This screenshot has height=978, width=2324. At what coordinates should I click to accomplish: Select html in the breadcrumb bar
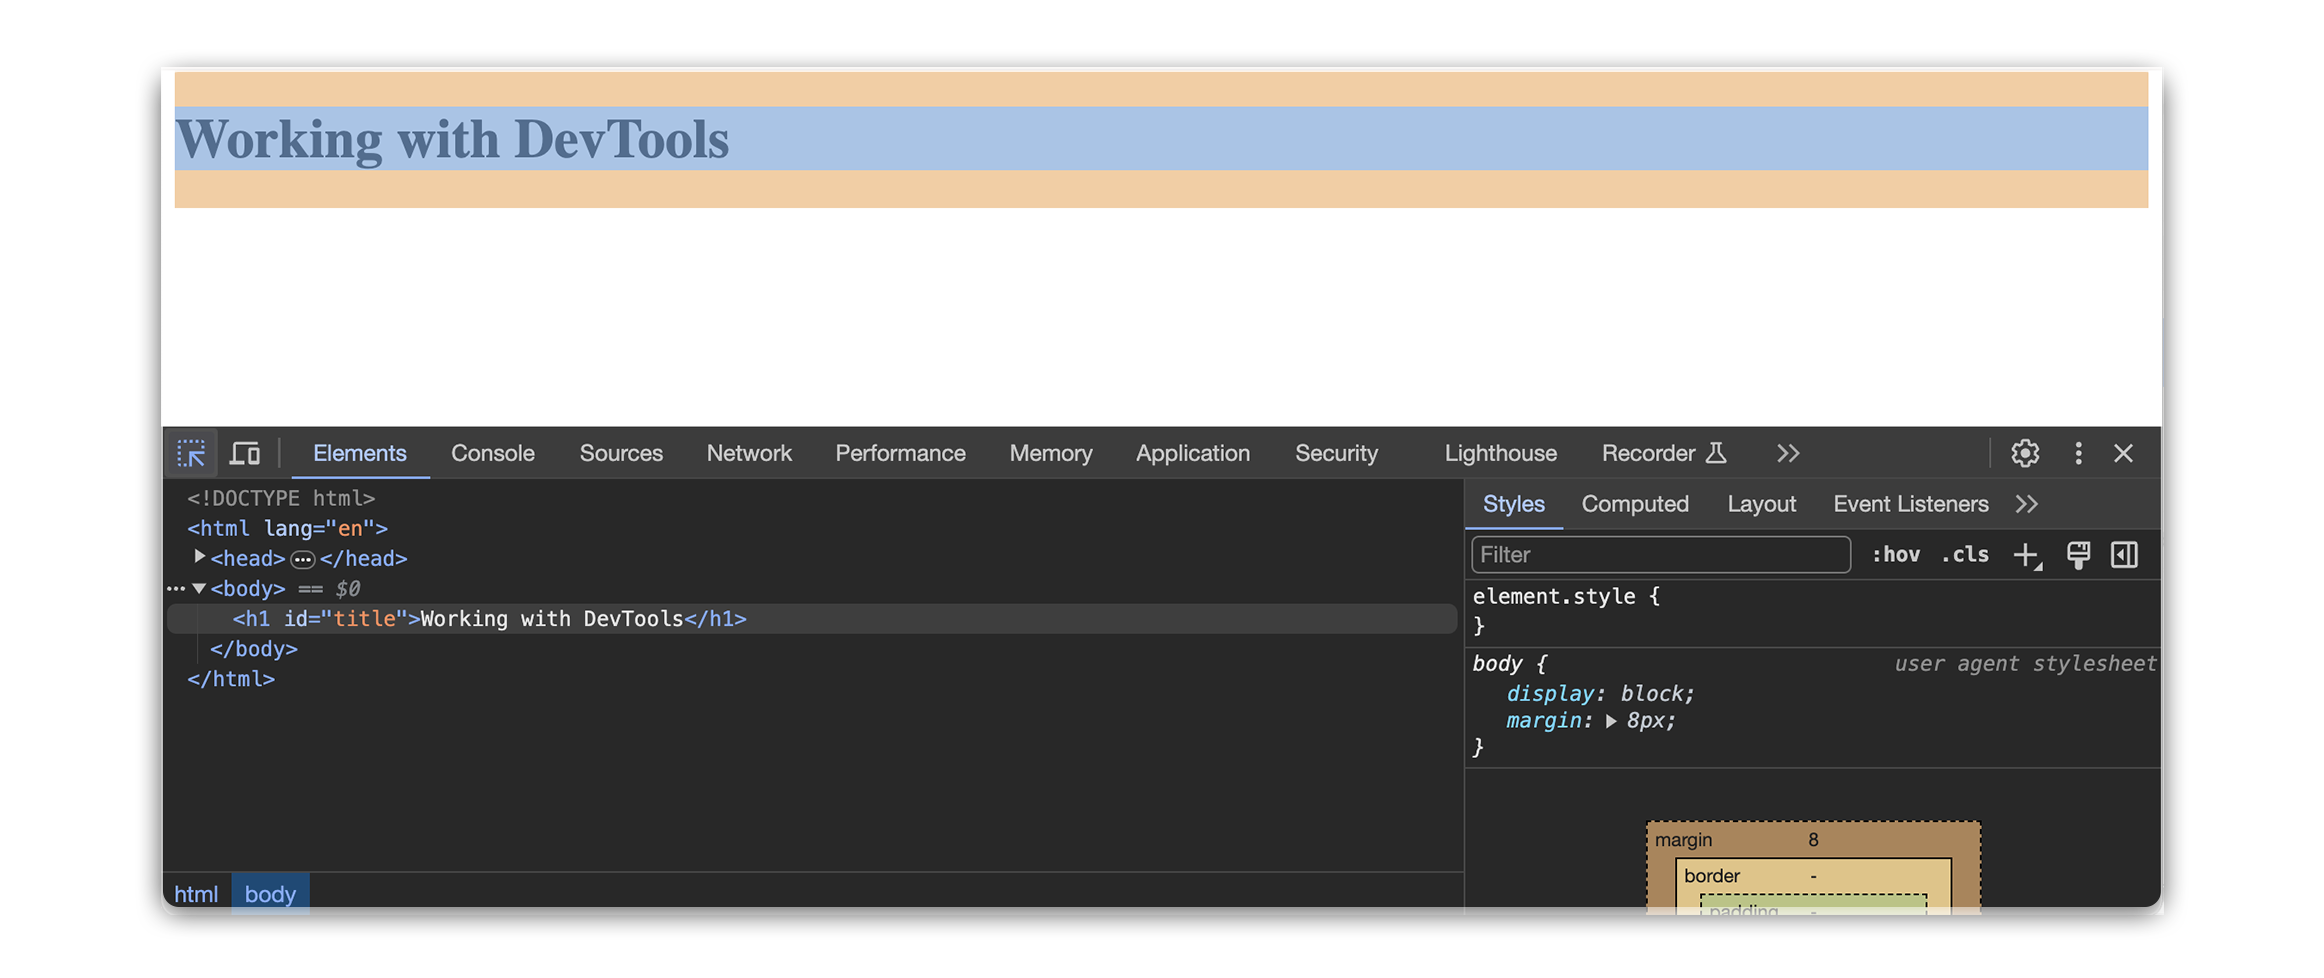tap(196, 894)
